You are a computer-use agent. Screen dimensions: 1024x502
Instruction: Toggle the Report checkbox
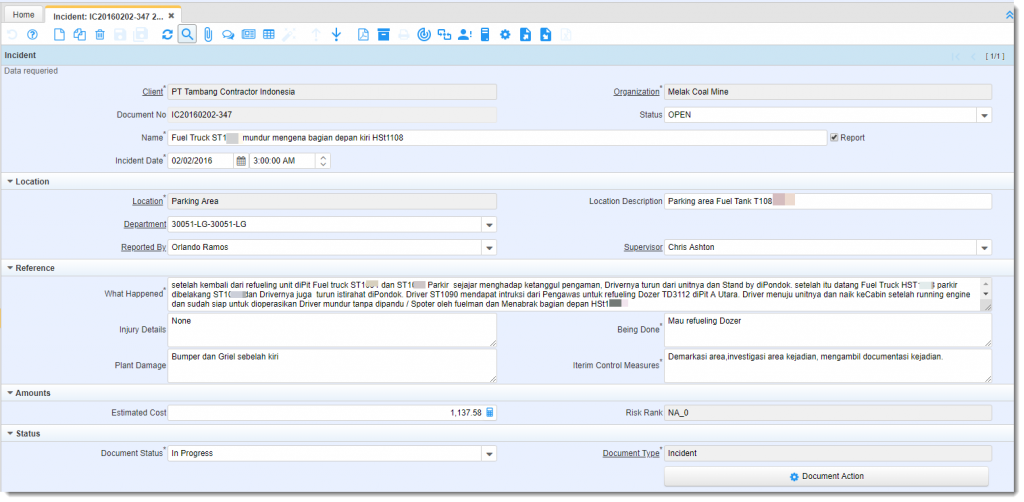click(834, 137)
